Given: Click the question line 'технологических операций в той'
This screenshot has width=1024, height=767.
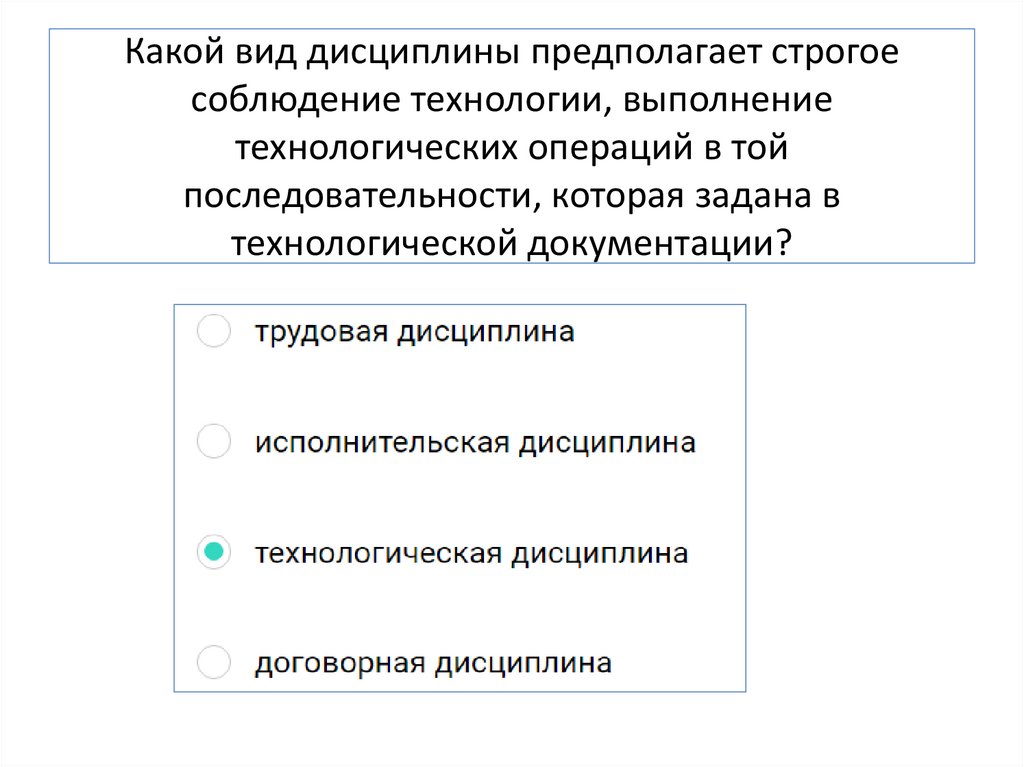Looking at the screenshot, I should click(x=512, y=148).
